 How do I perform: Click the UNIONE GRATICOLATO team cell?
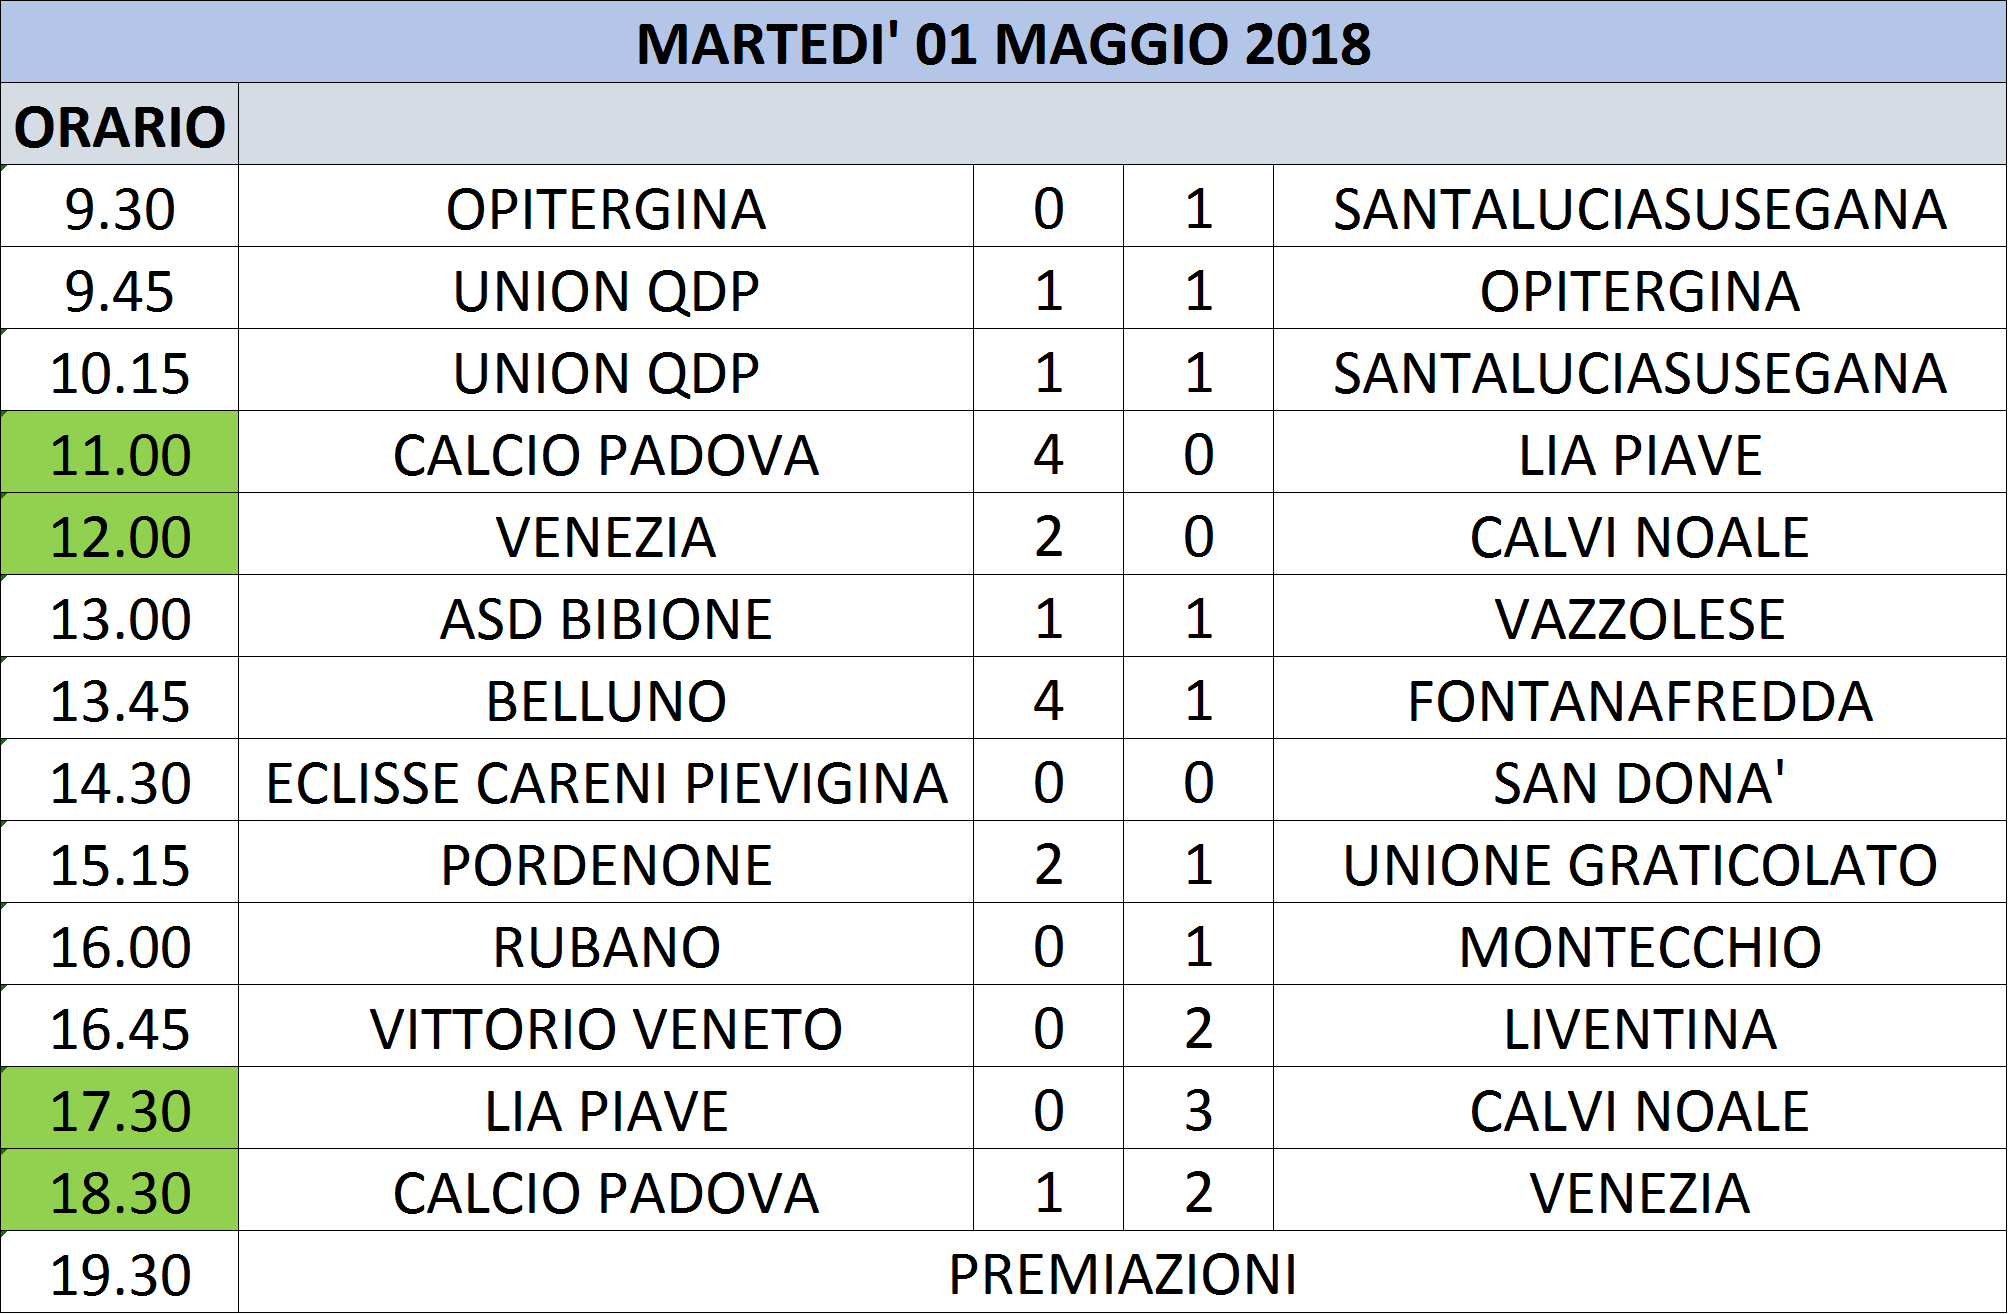coord(1640,862)
